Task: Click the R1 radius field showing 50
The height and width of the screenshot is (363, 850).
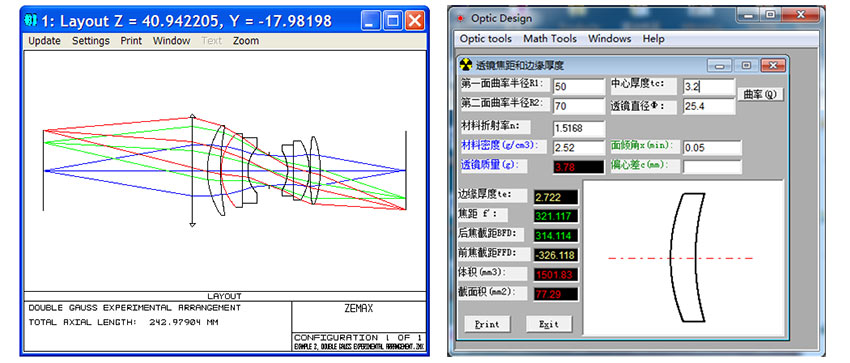Action: 578,87
